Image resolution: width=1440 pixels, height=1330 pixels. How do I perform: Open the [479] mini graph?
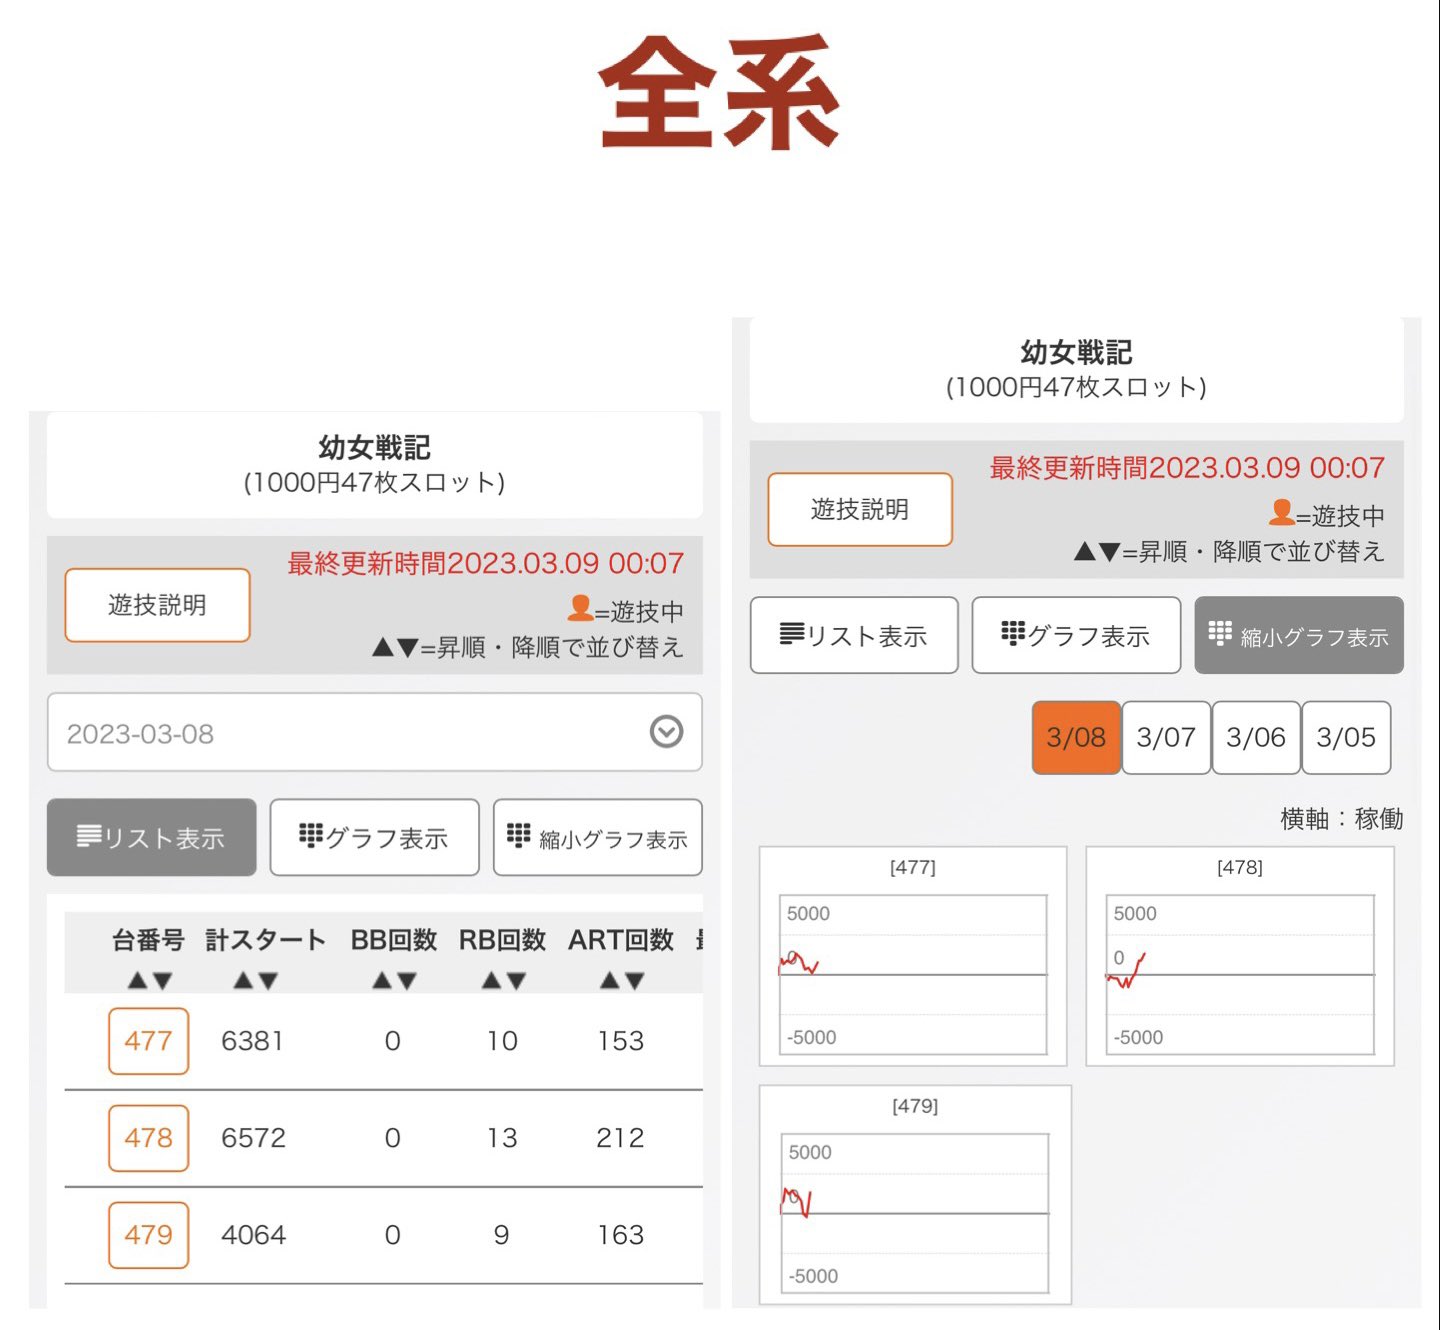click(x=915, y=1195)
